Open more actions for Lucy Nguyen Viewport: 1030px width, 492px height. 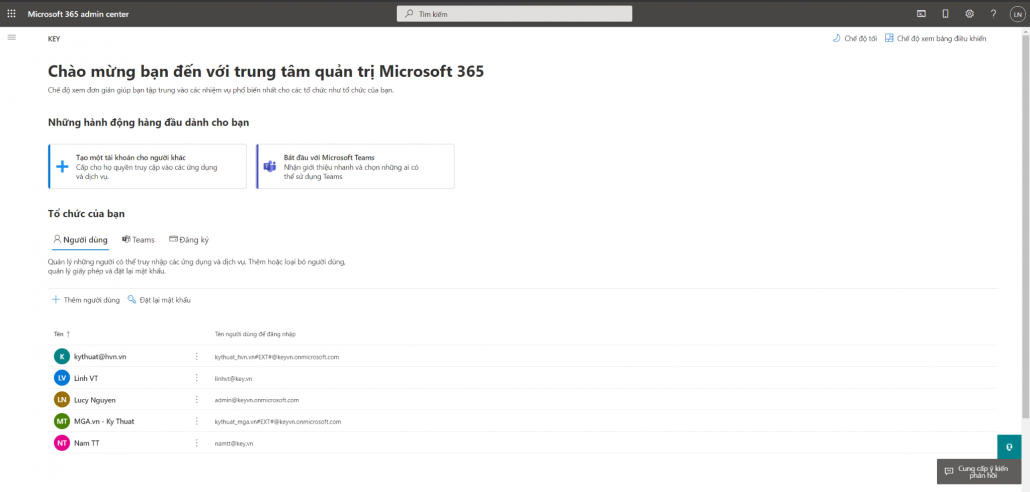point(196,399)
